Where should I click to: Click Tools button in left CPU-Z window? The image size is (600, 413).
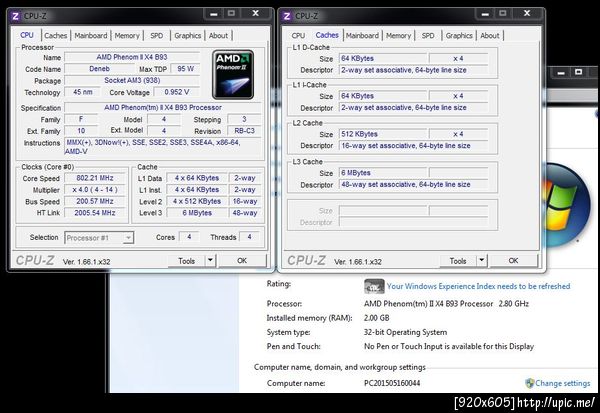[187, 261]
